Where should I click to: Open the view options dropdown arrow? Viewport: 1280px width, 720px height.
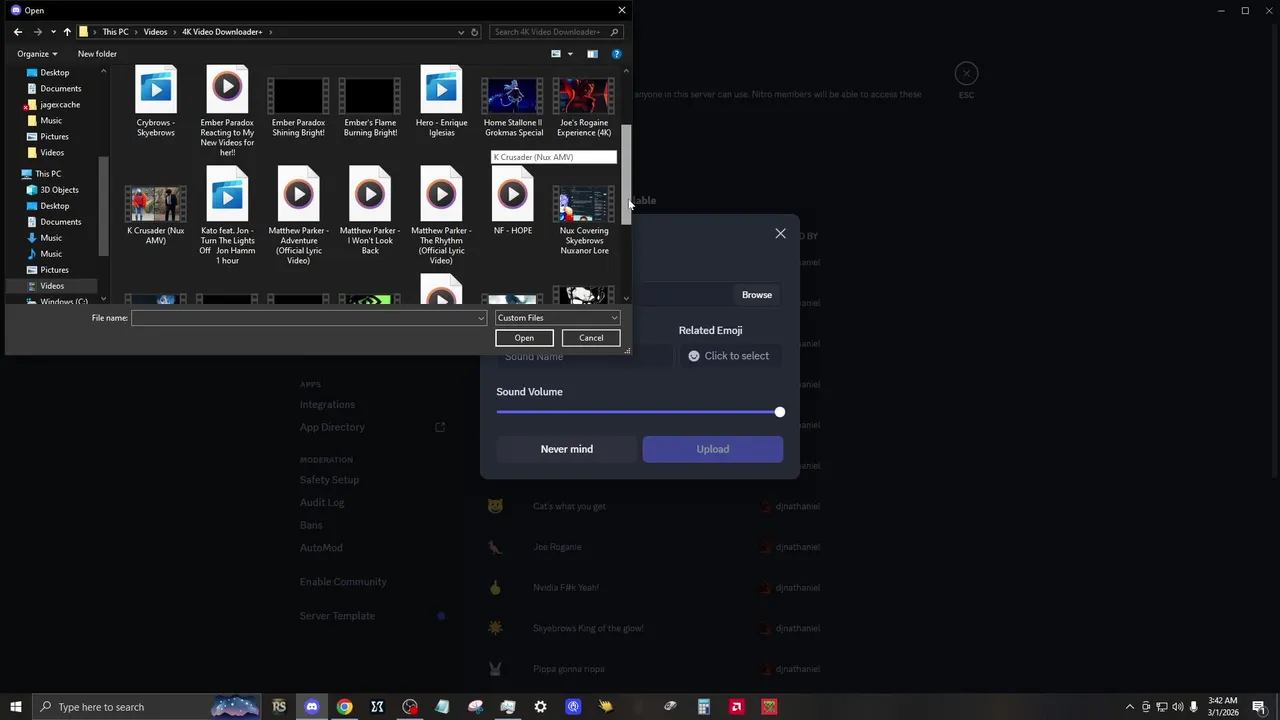570,54
